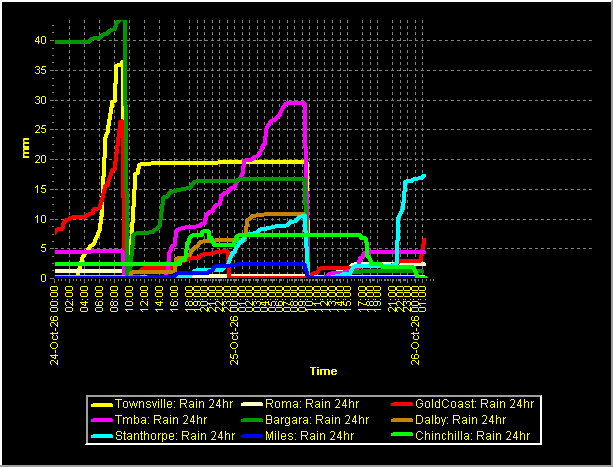
Task: Click the 14:00 x-axis time label
Action: pyautogui.click(x=160, y=299)
